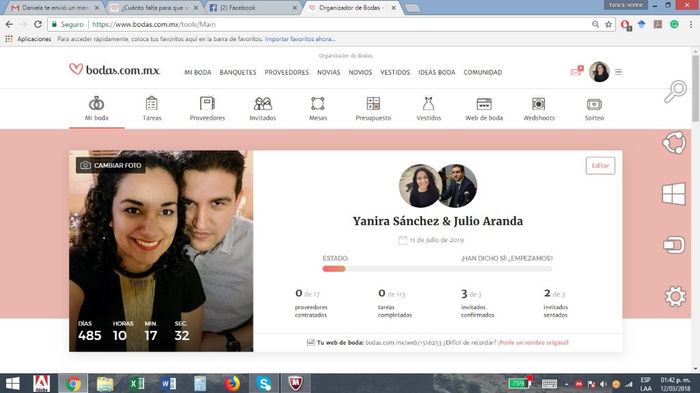Switch to the Facebook browser tab
Image resolution: width=700 pixels, height=393 pixels.
point(253,8)
